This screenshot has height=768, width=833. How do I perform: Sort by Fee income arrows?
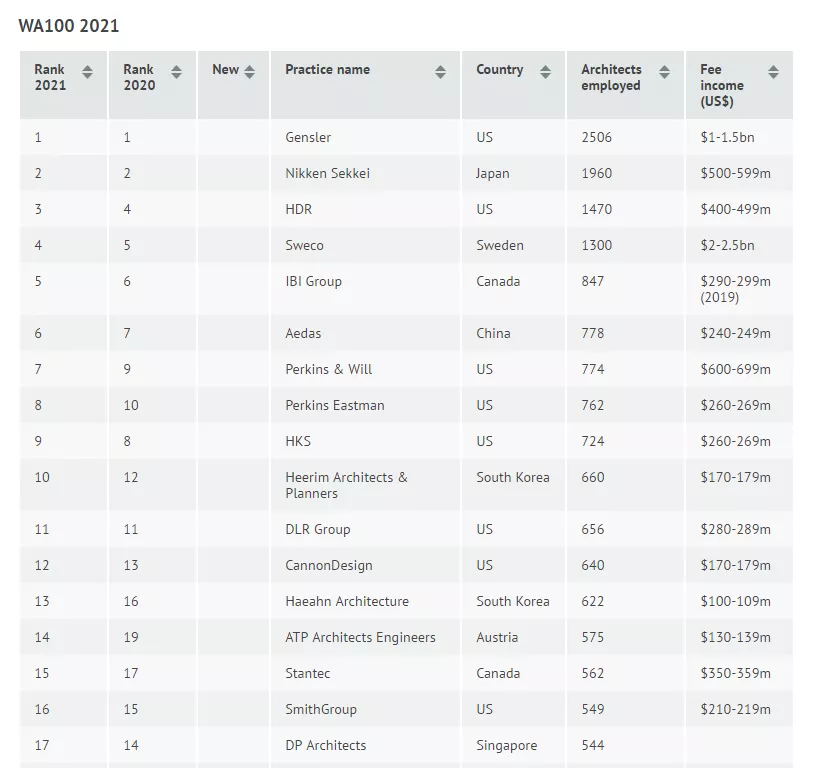pyautogui.click(x=774, y=72)
